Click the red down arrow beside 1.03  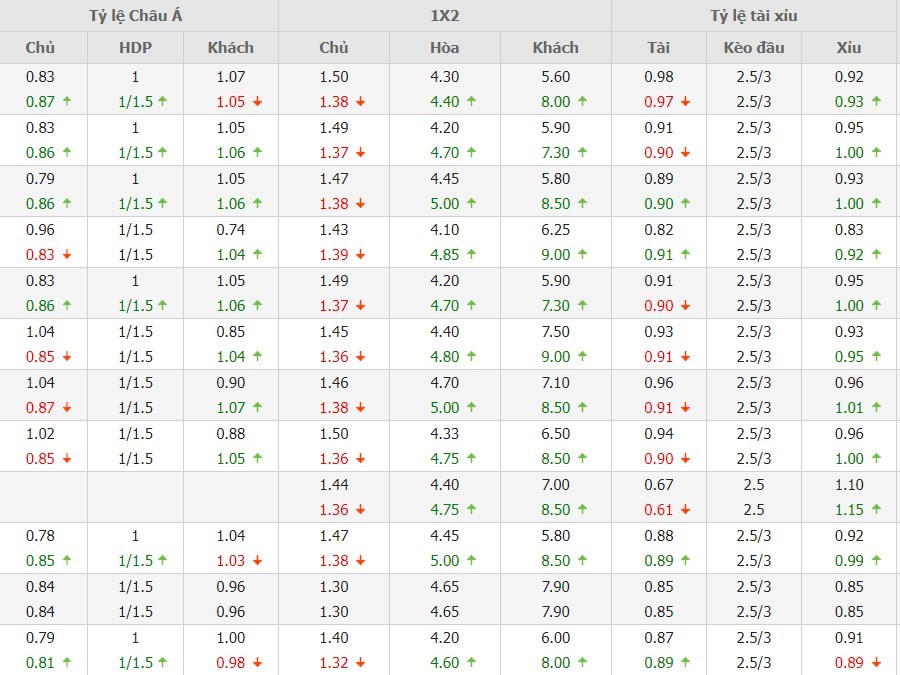[257, 561]
